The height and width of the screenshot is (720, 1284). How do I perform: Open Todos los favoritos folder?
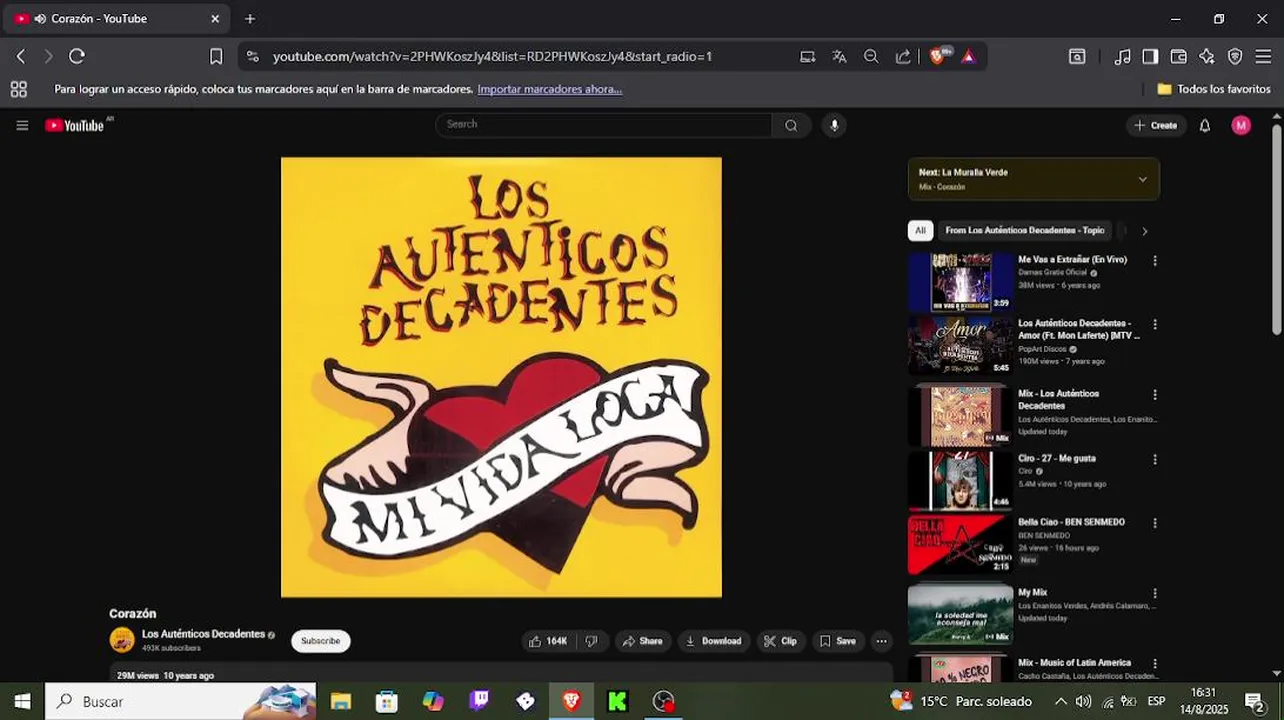[x=1213, y=89]
